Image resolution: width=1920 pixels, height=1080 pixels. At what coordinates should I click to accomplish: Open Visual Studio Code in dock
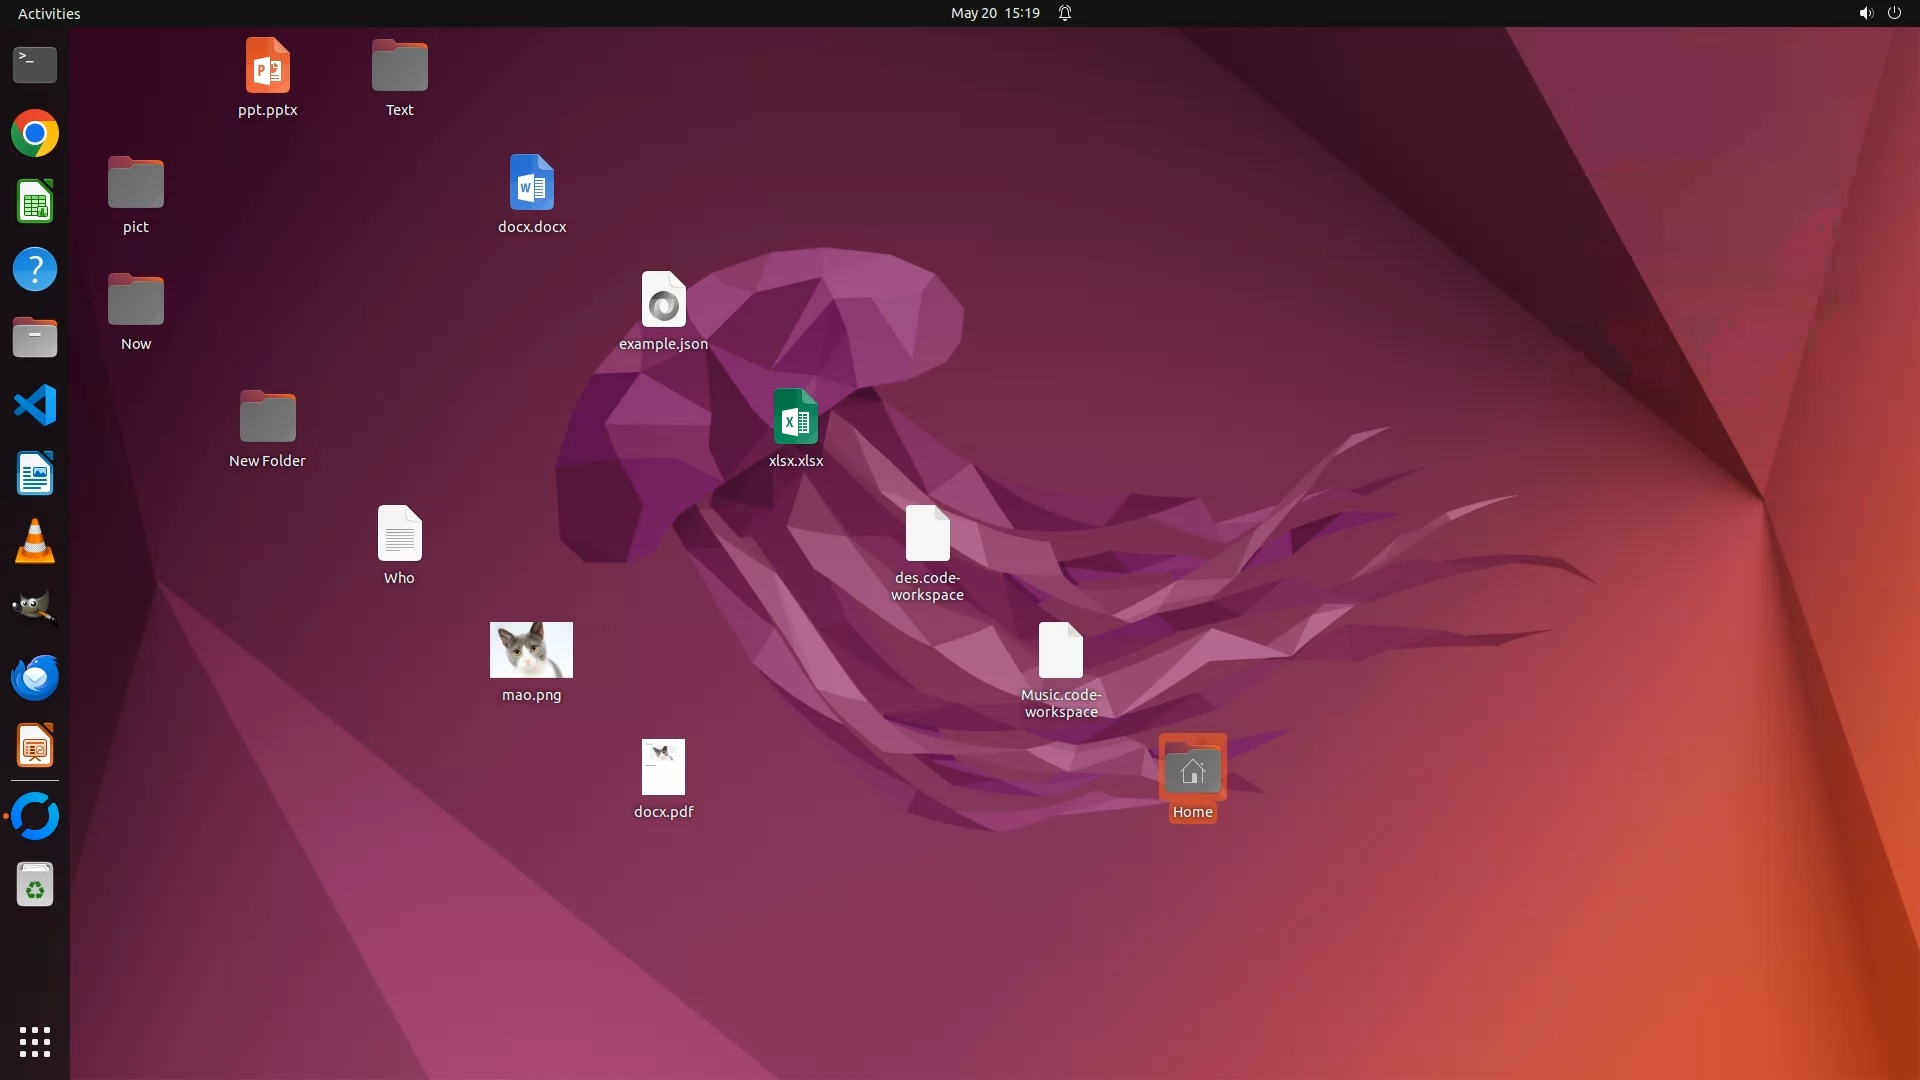coord(35,406)
